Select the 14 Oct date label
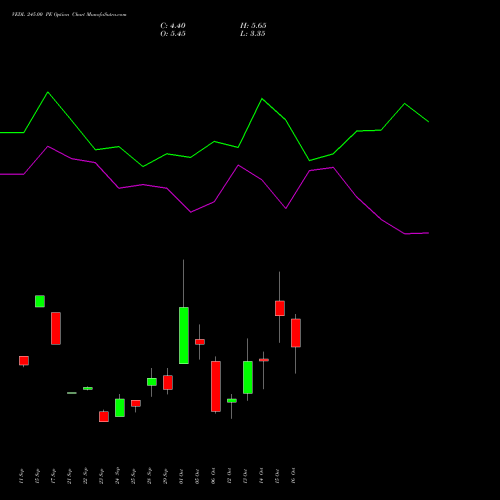 coord(261,476)
